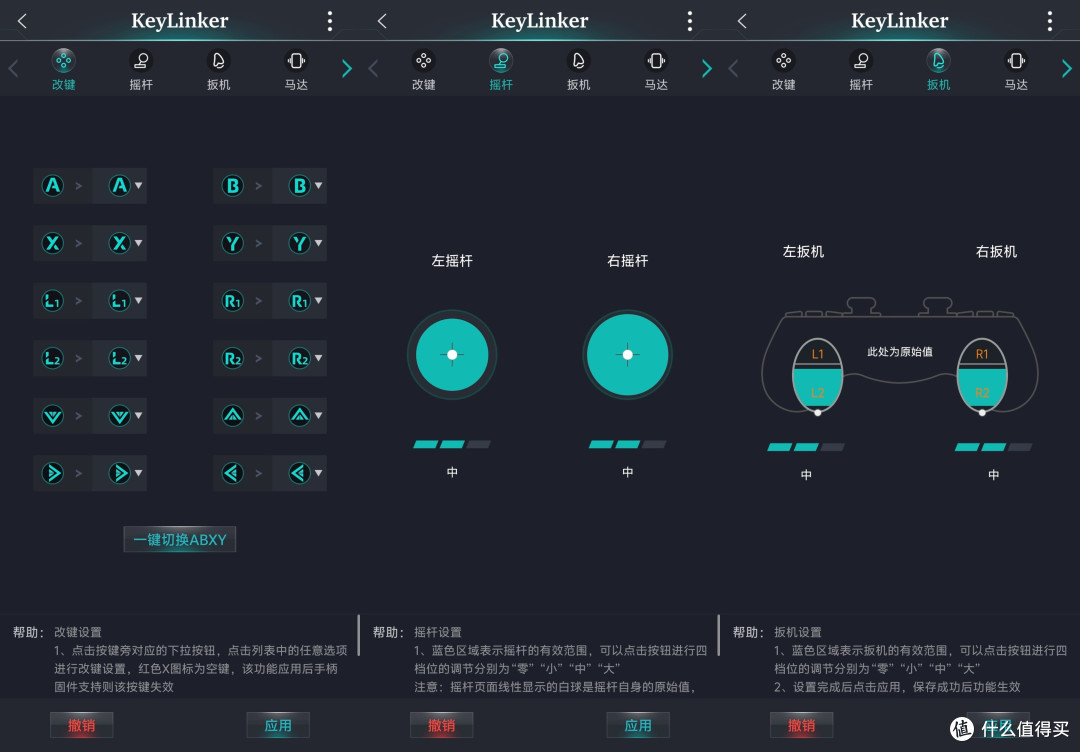Expand the X button mapping dropdown
This screenshot has height=752, width=1080.
[119, 243]
